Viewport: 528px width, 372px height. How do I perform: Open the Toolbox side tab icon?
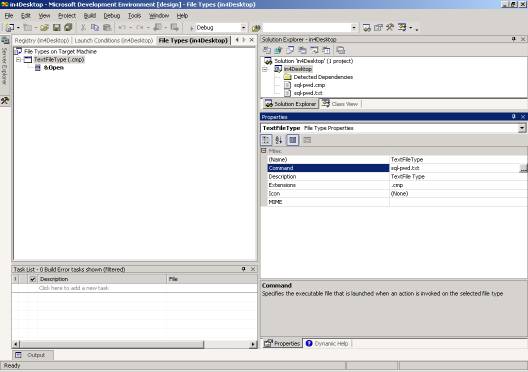[x=5, y=100]
